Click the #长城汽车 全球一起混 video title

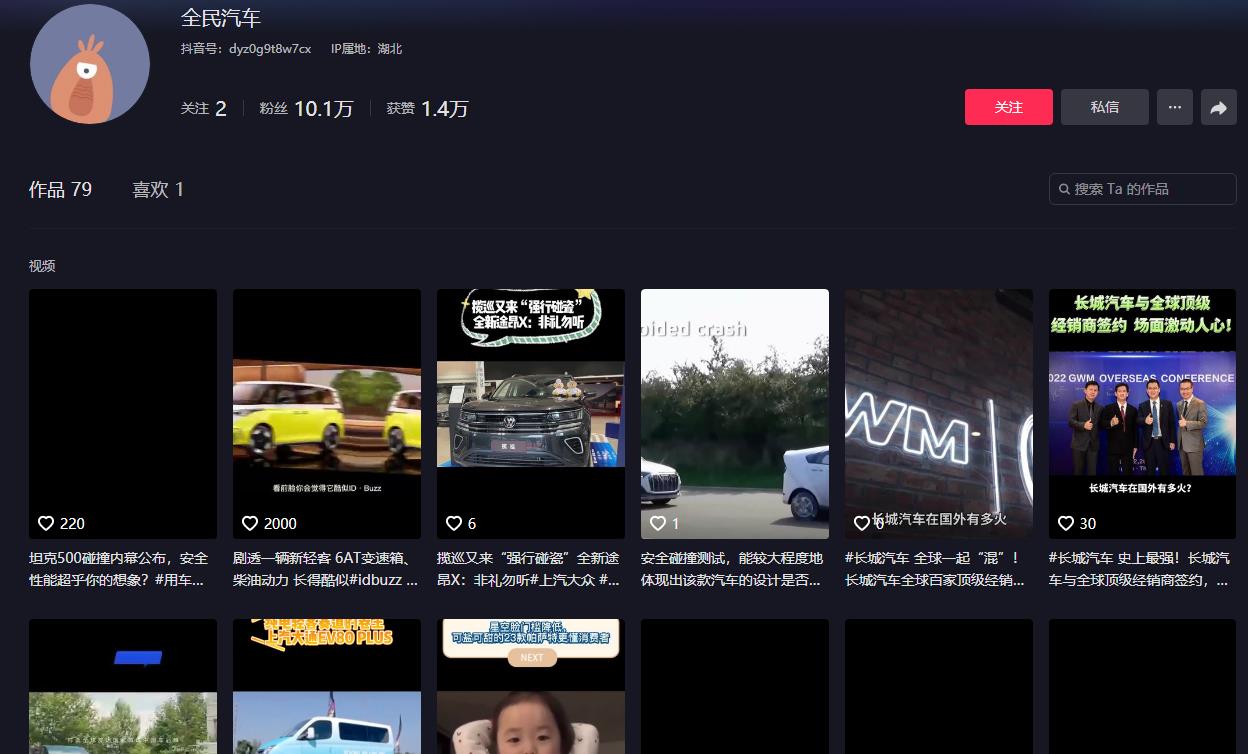click(935, 569)
